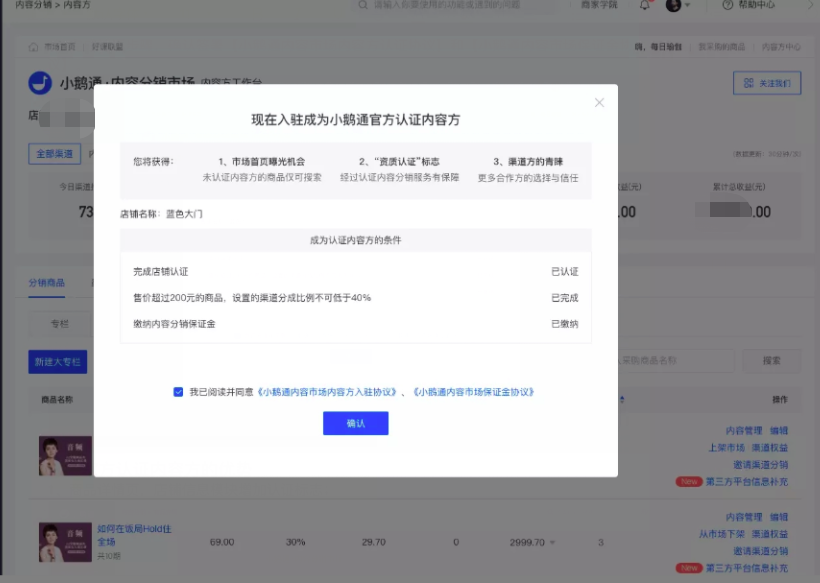Open 我采购的商品 in background page

coord(722,47)
